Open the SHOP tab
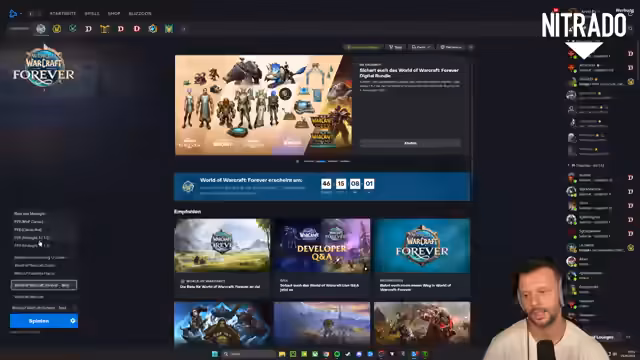The height and width of the screenshot is (360, 640). tap(114, 13)
